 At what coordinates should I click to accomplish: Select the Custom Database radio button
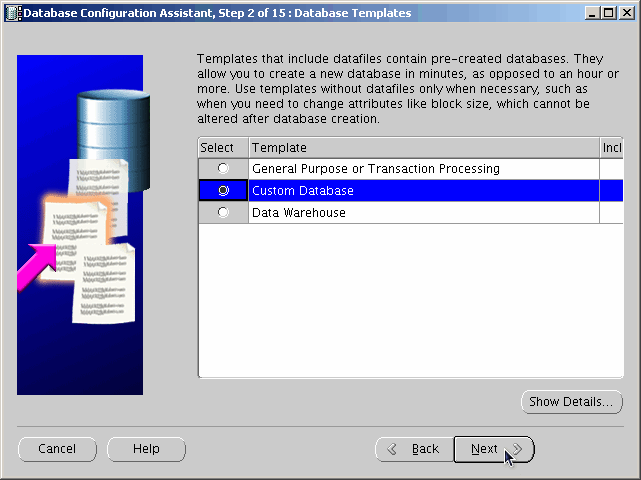pos(223,191)
